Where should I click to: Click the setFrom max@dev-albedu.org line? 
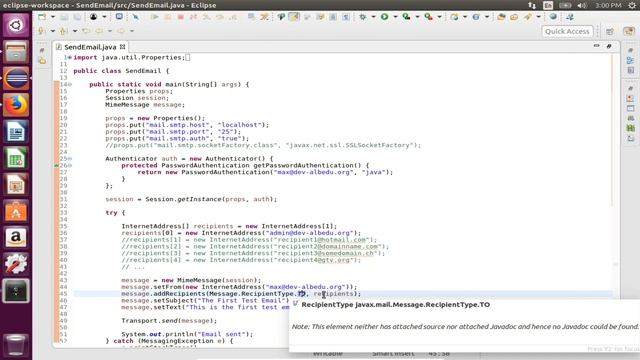click(x=239, y=287)
